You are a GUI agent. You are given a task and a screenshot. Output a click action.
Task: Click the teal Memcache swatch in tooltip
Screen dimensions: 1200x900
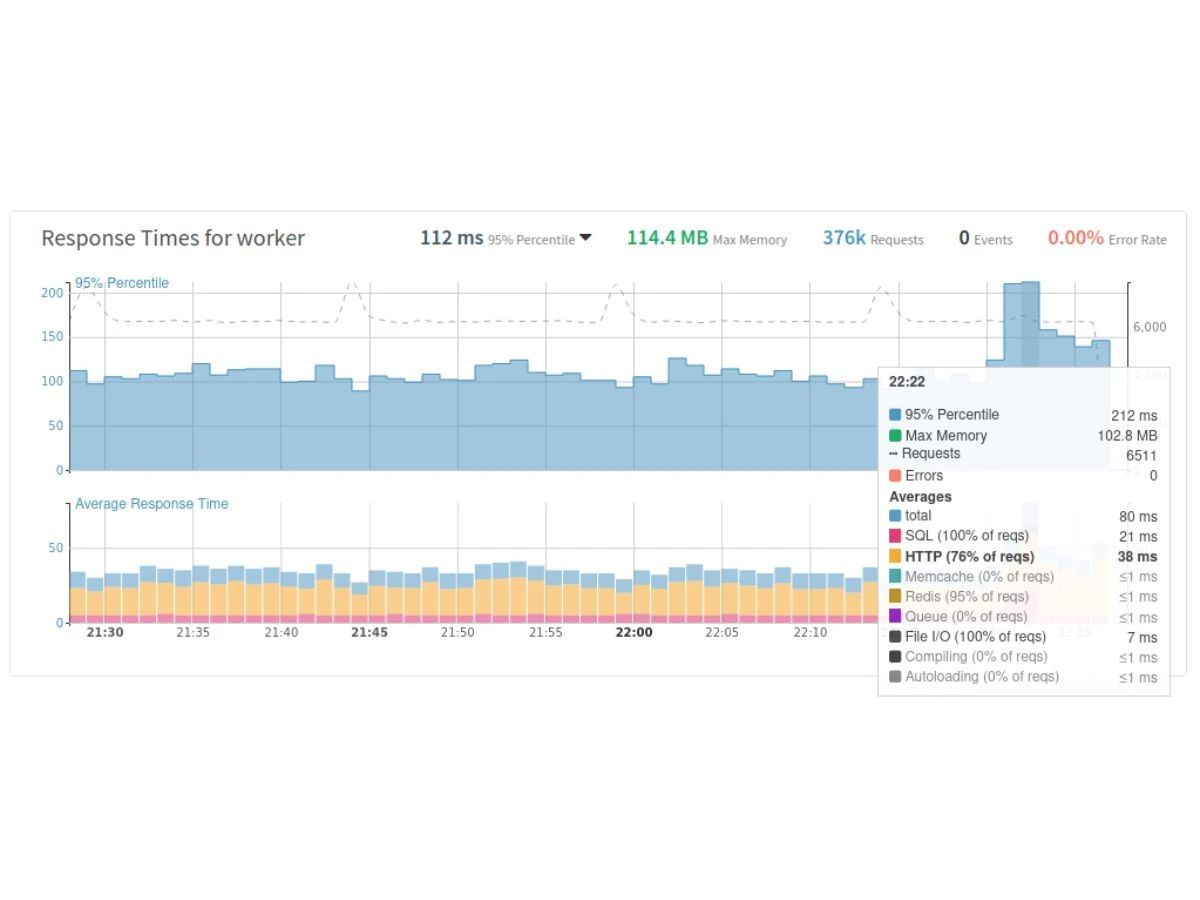click(895, 577)
